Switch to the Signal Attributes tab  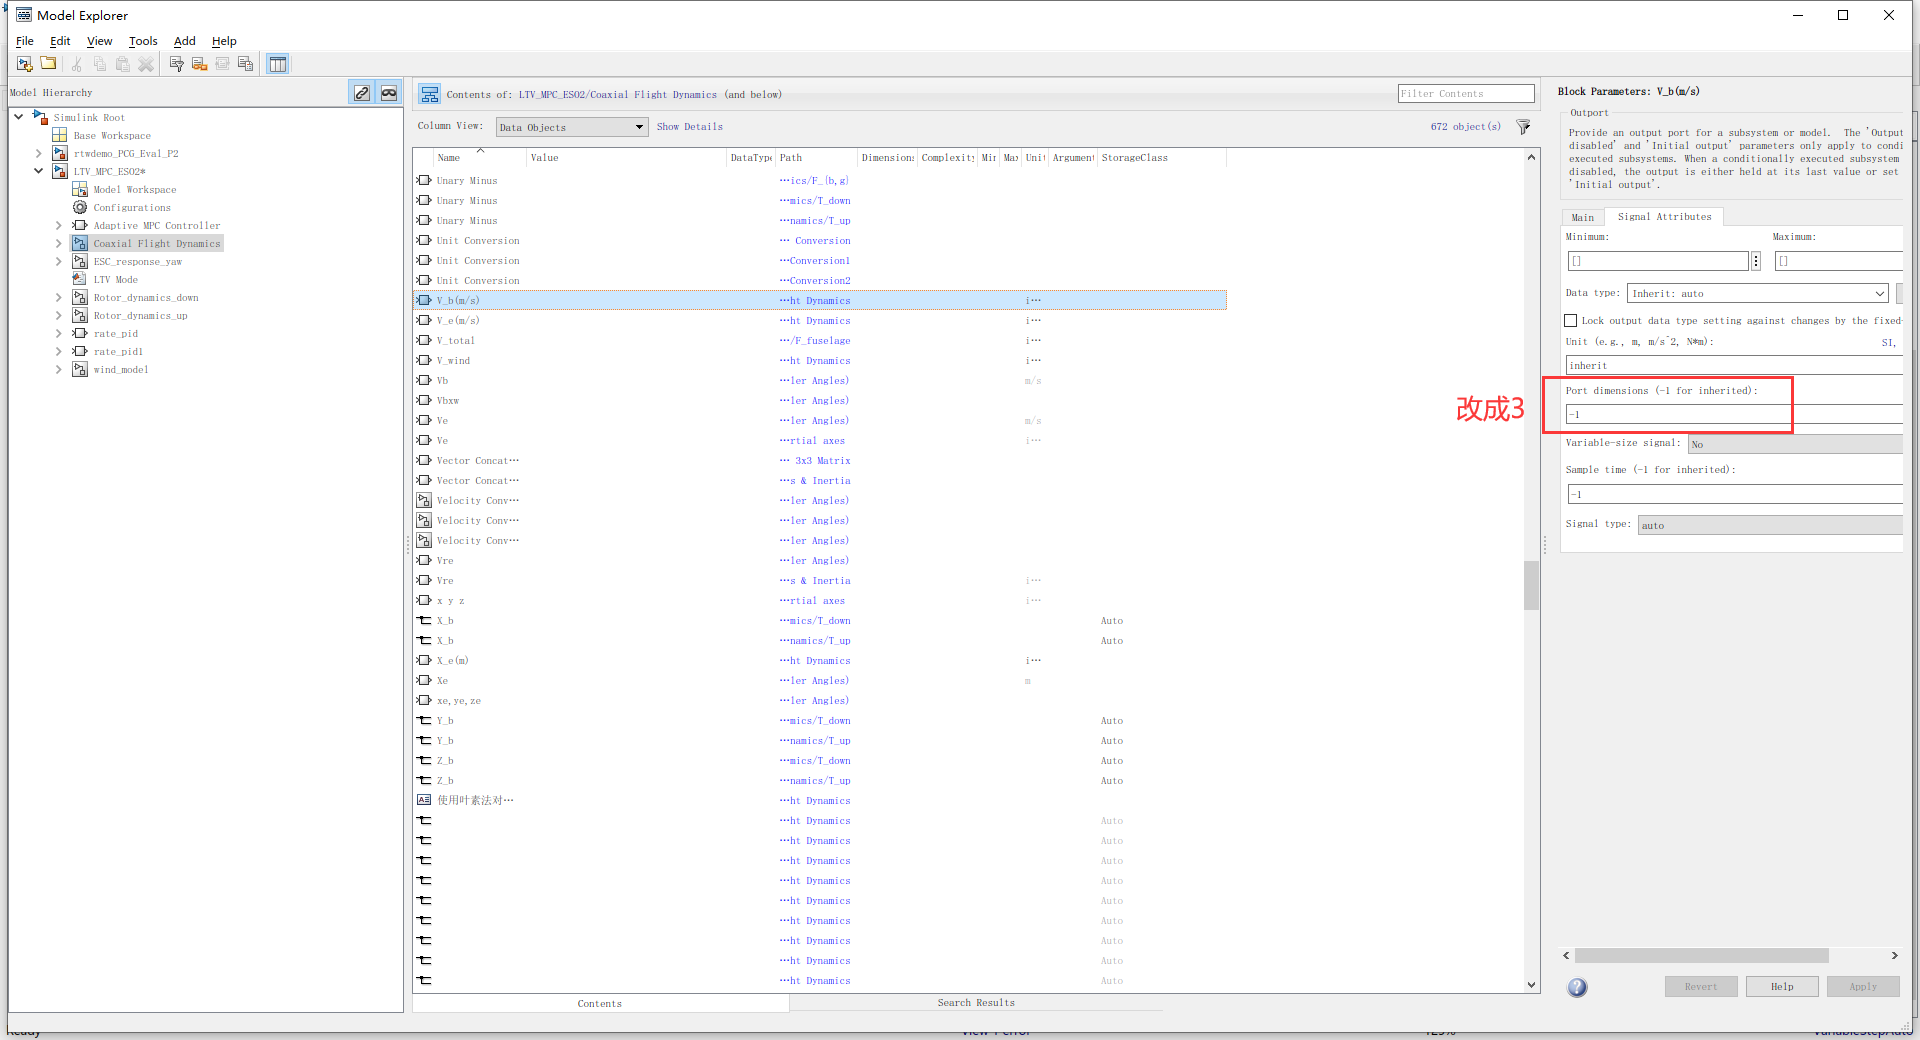[1664, 217]
